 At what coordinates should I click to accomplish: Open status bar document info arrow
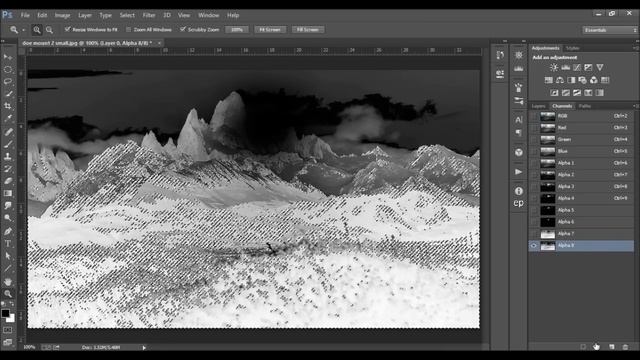(x=144, y=348)
